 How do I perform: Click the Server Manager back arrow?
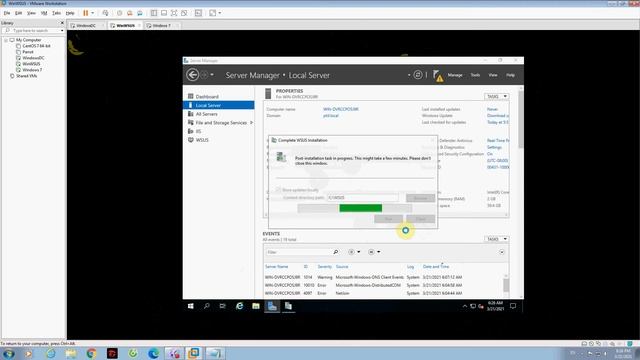tap(192, 75)
